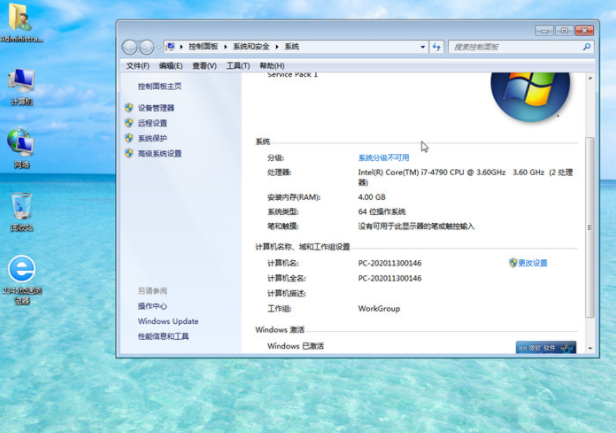Click the Forward navigation arrow button

147,47
